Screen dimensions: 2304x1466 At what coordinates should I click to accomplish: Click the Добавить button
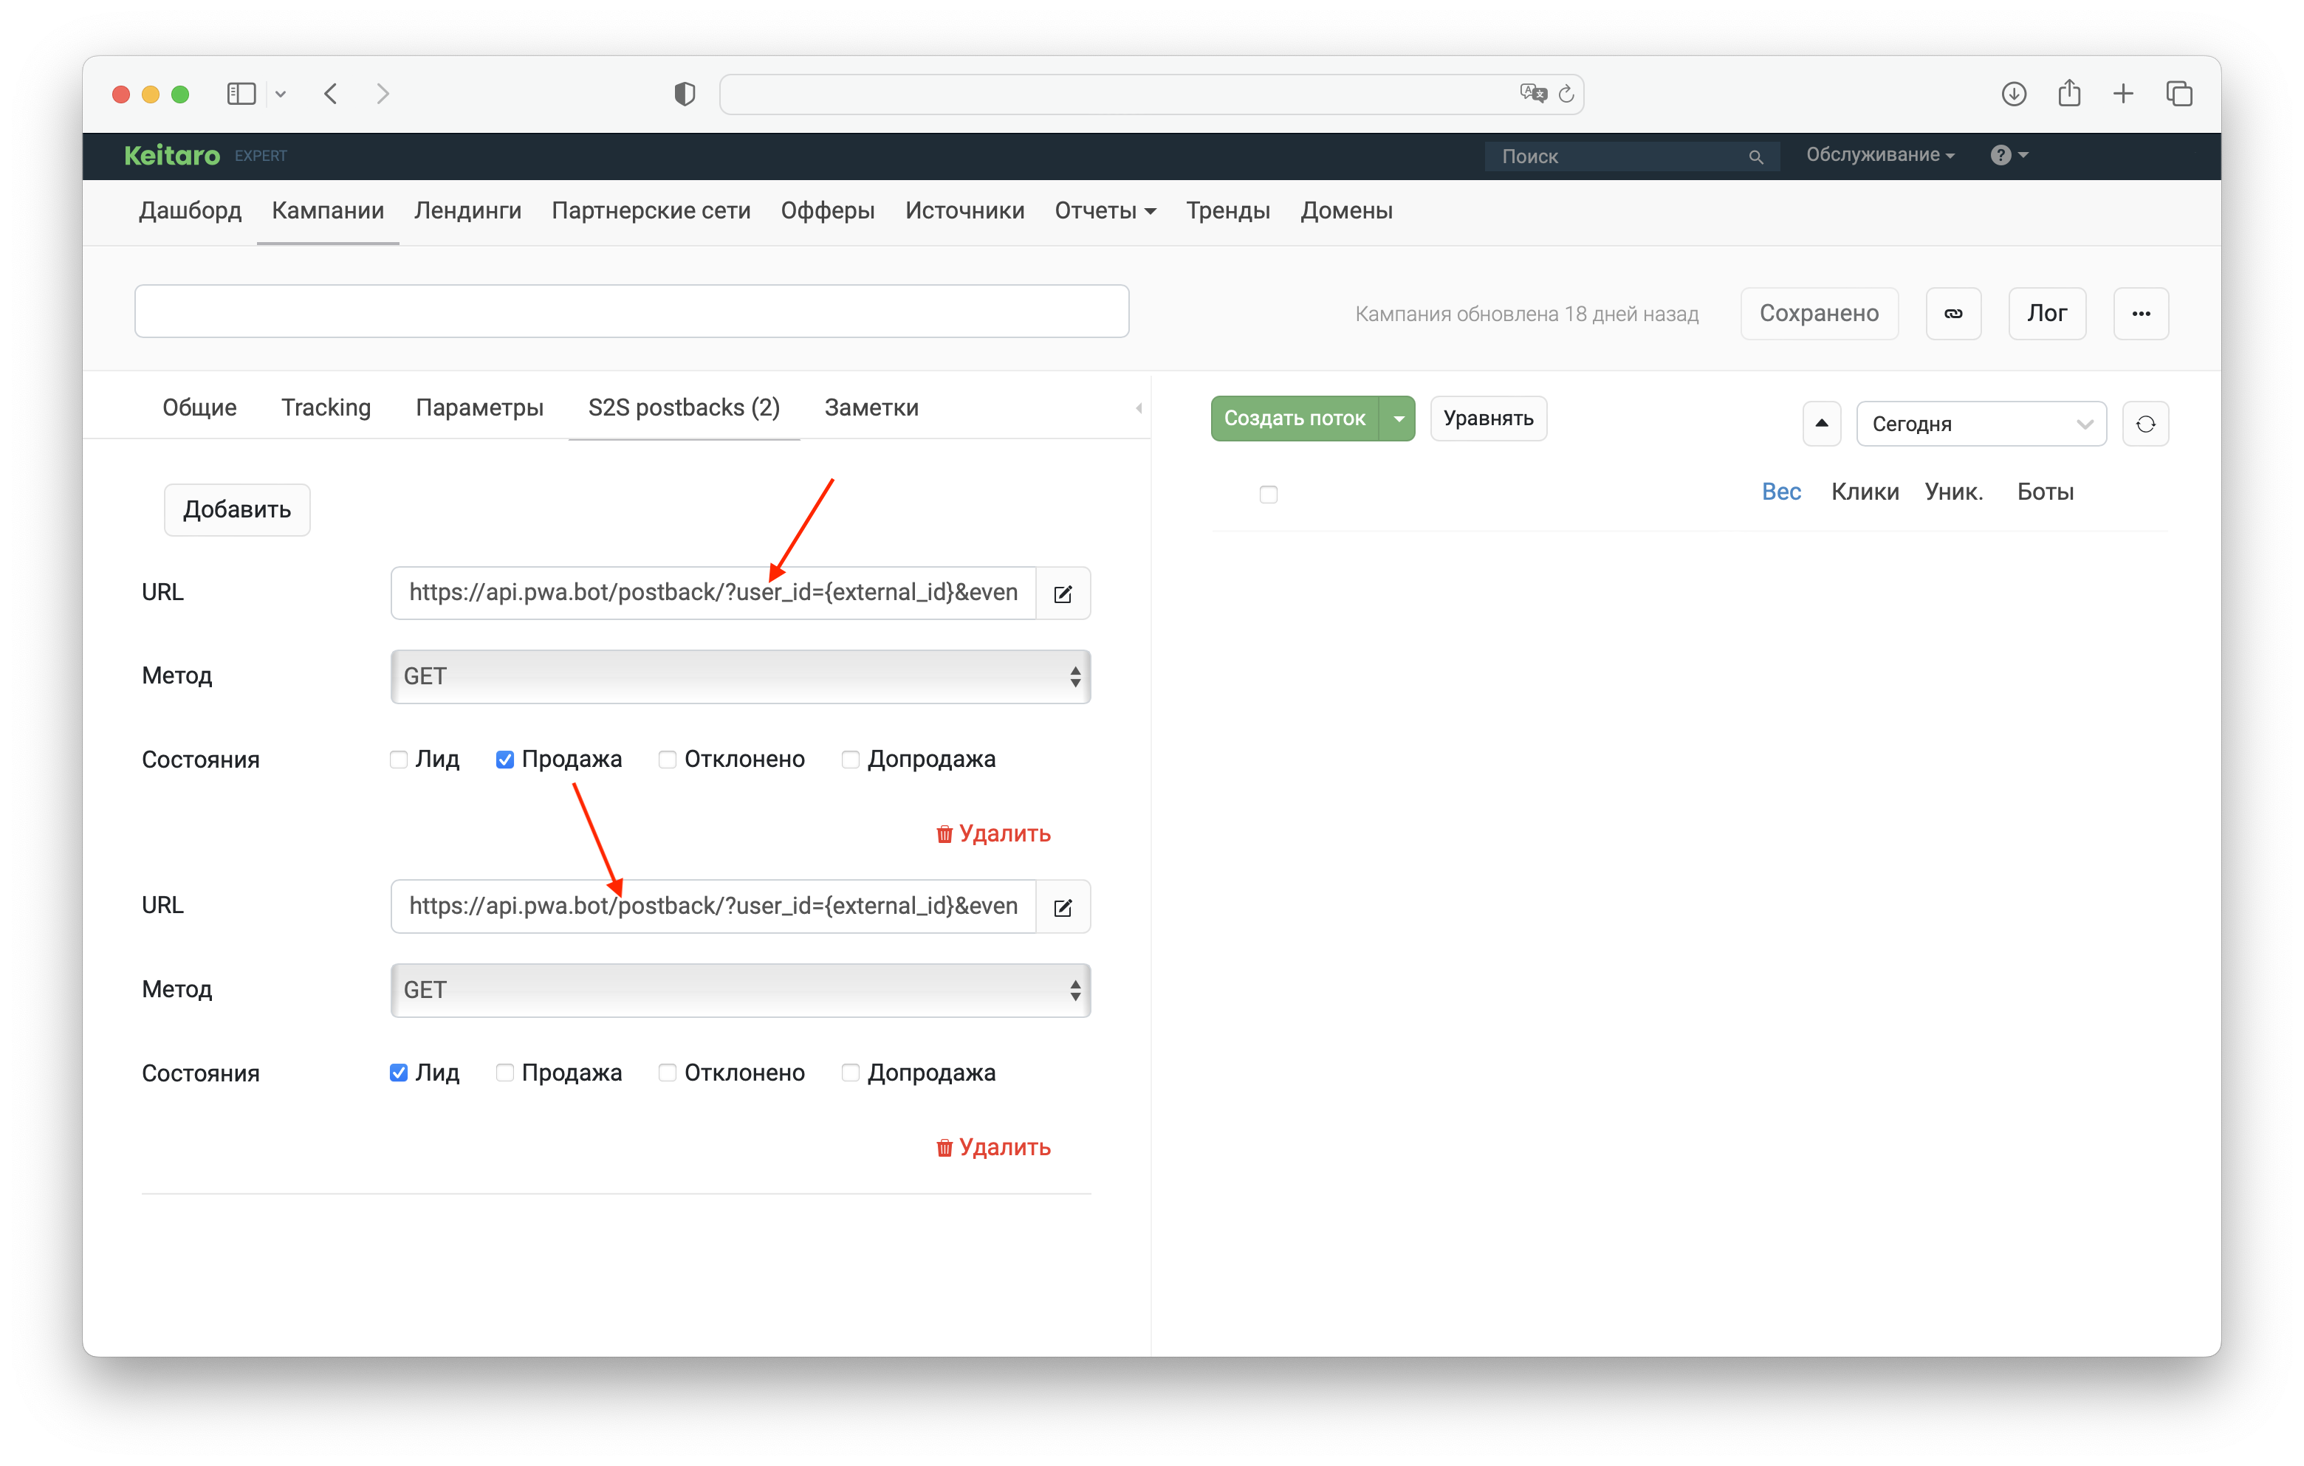click(237, 510)
